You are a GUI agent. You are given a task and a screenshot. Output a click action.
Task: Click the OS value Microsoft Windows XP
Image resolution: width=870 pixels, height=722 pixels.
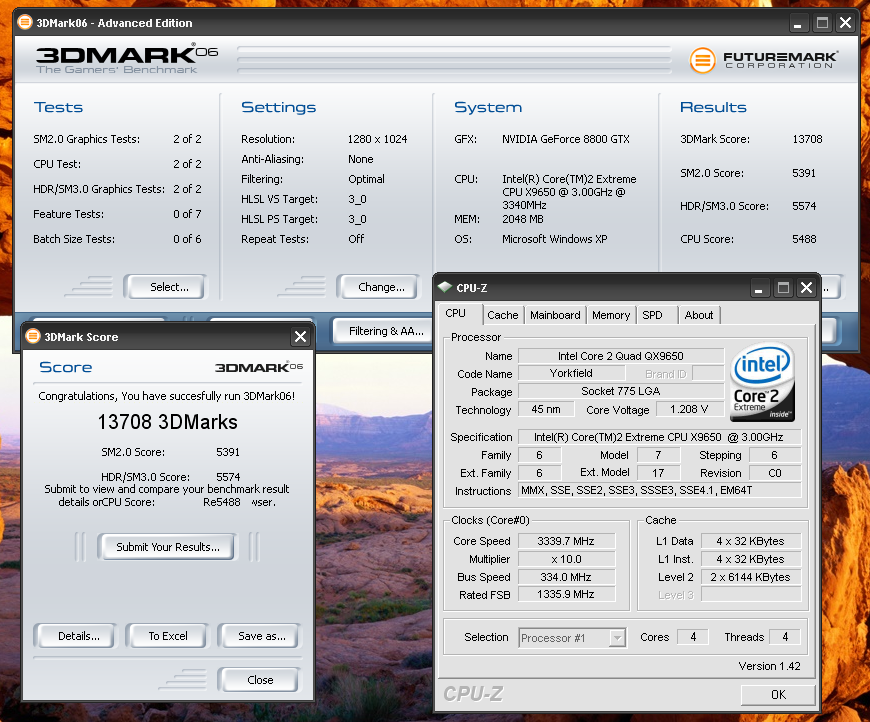(x=555, y=239)
